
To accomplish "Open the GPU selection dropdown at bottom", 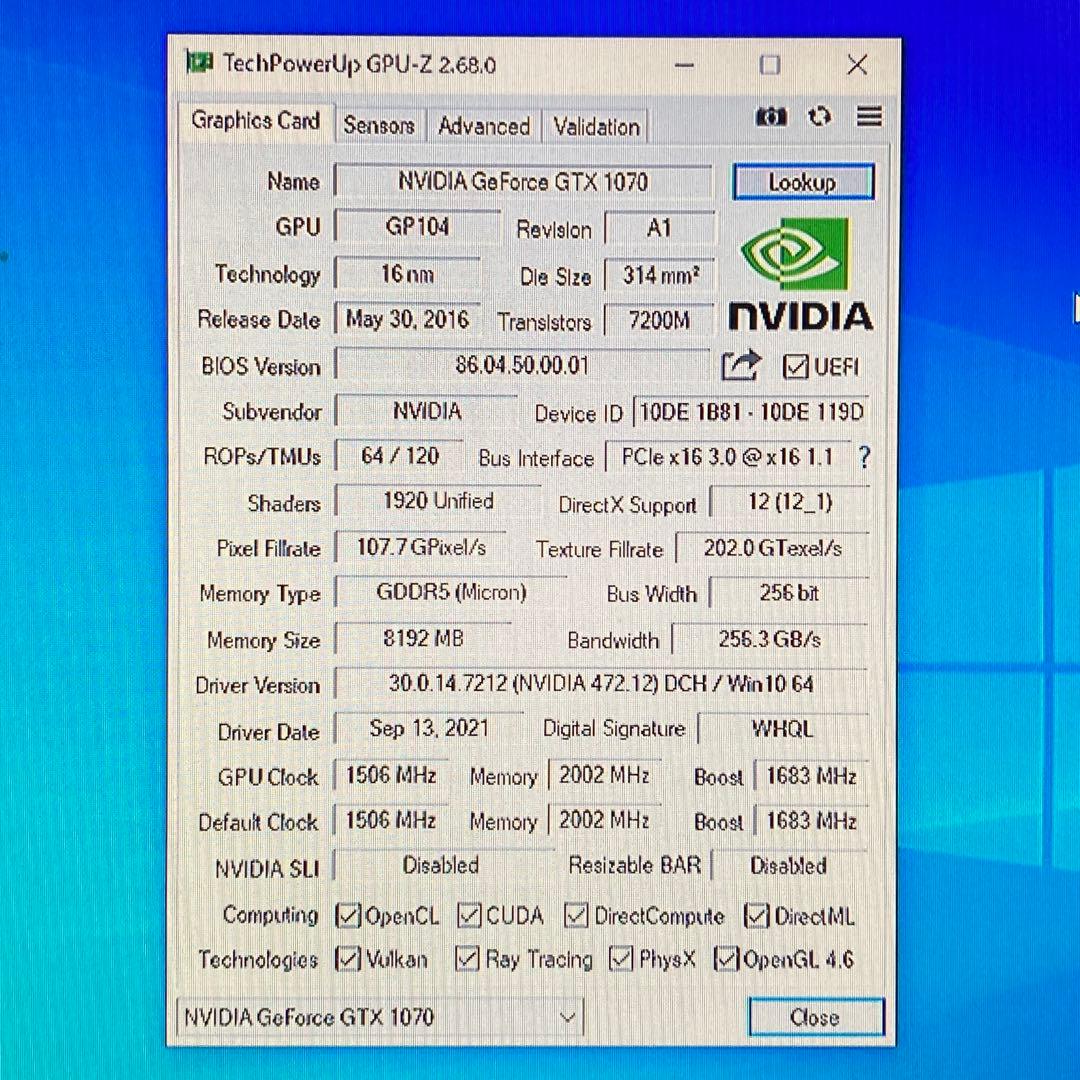I will pos(380,1017).
